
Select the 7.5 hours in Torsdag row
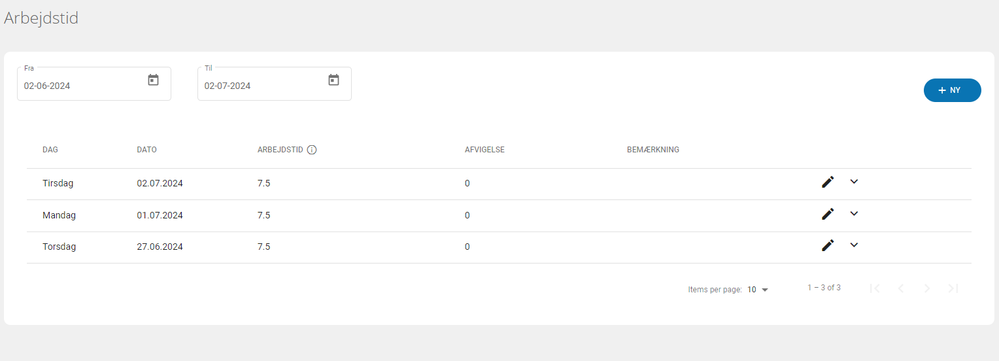[264, 246]
